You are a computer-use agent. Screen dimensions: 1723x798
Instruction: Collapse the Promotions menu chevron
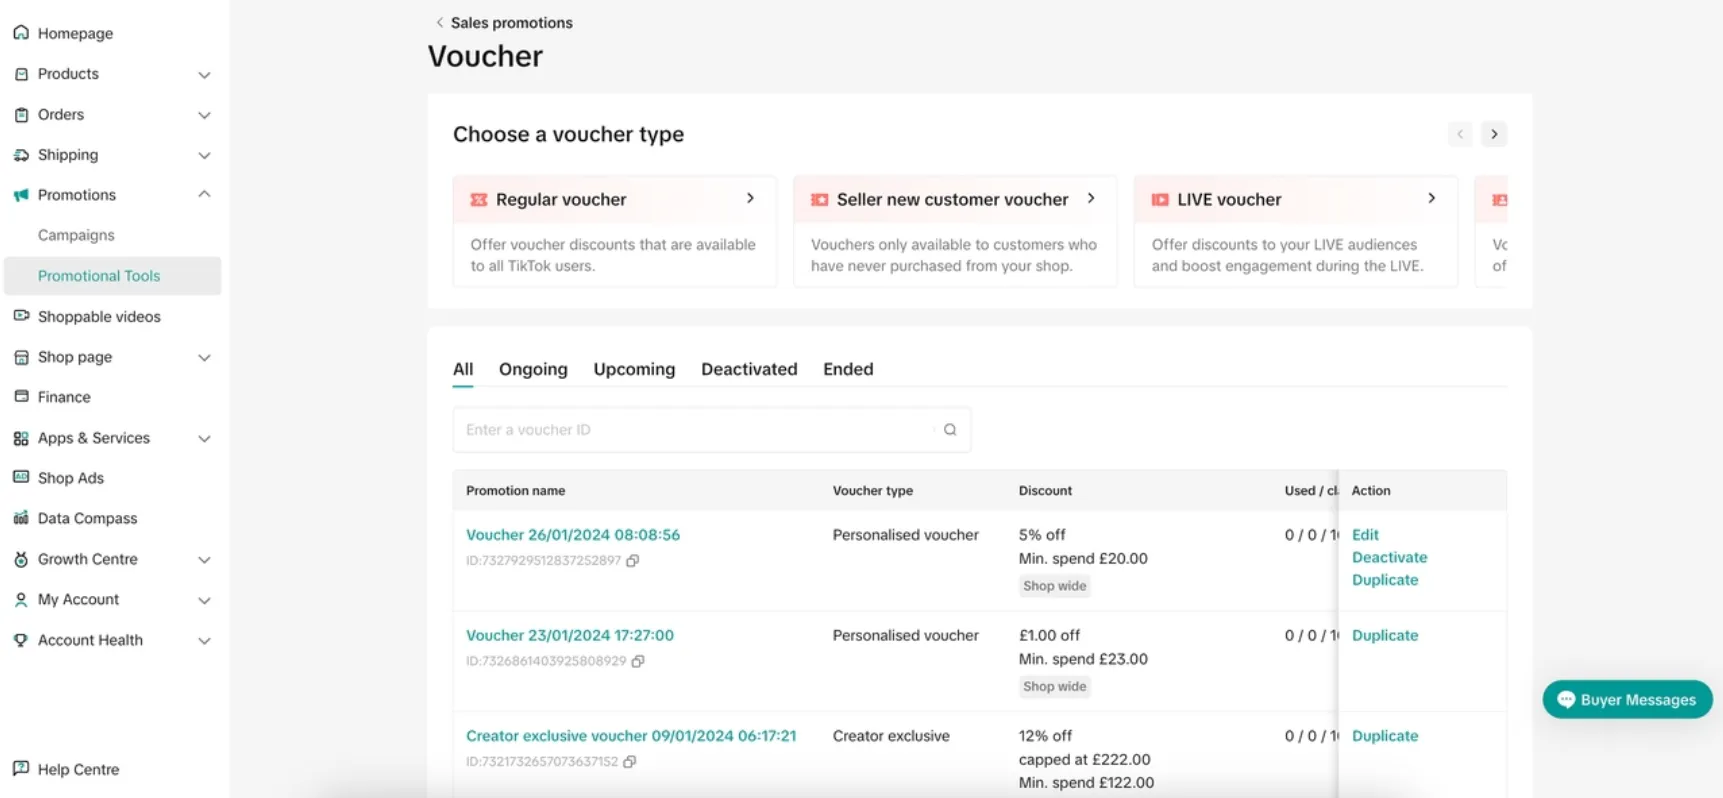[204, 194]
